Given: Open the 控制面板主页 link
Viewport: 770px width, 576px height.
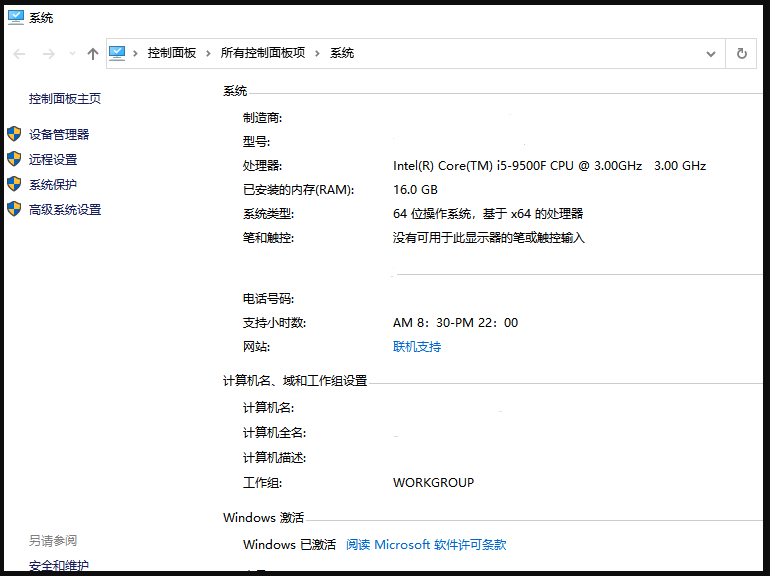Looking at the screenshot, I should tap(65, 99).
